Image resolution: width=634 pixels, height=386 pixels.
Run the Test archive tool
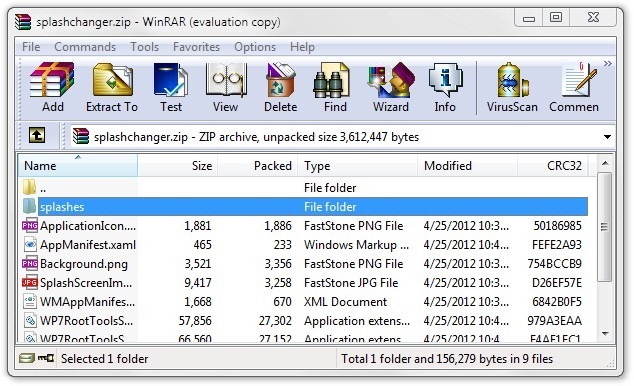coord(171,87)
